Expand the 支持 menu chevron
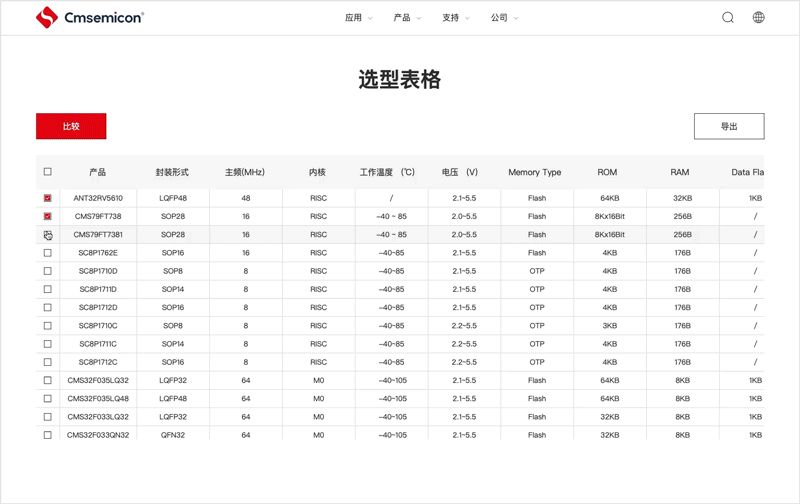Image resolution: width=800 pixels, height=504 pixels. pos(467,18)
